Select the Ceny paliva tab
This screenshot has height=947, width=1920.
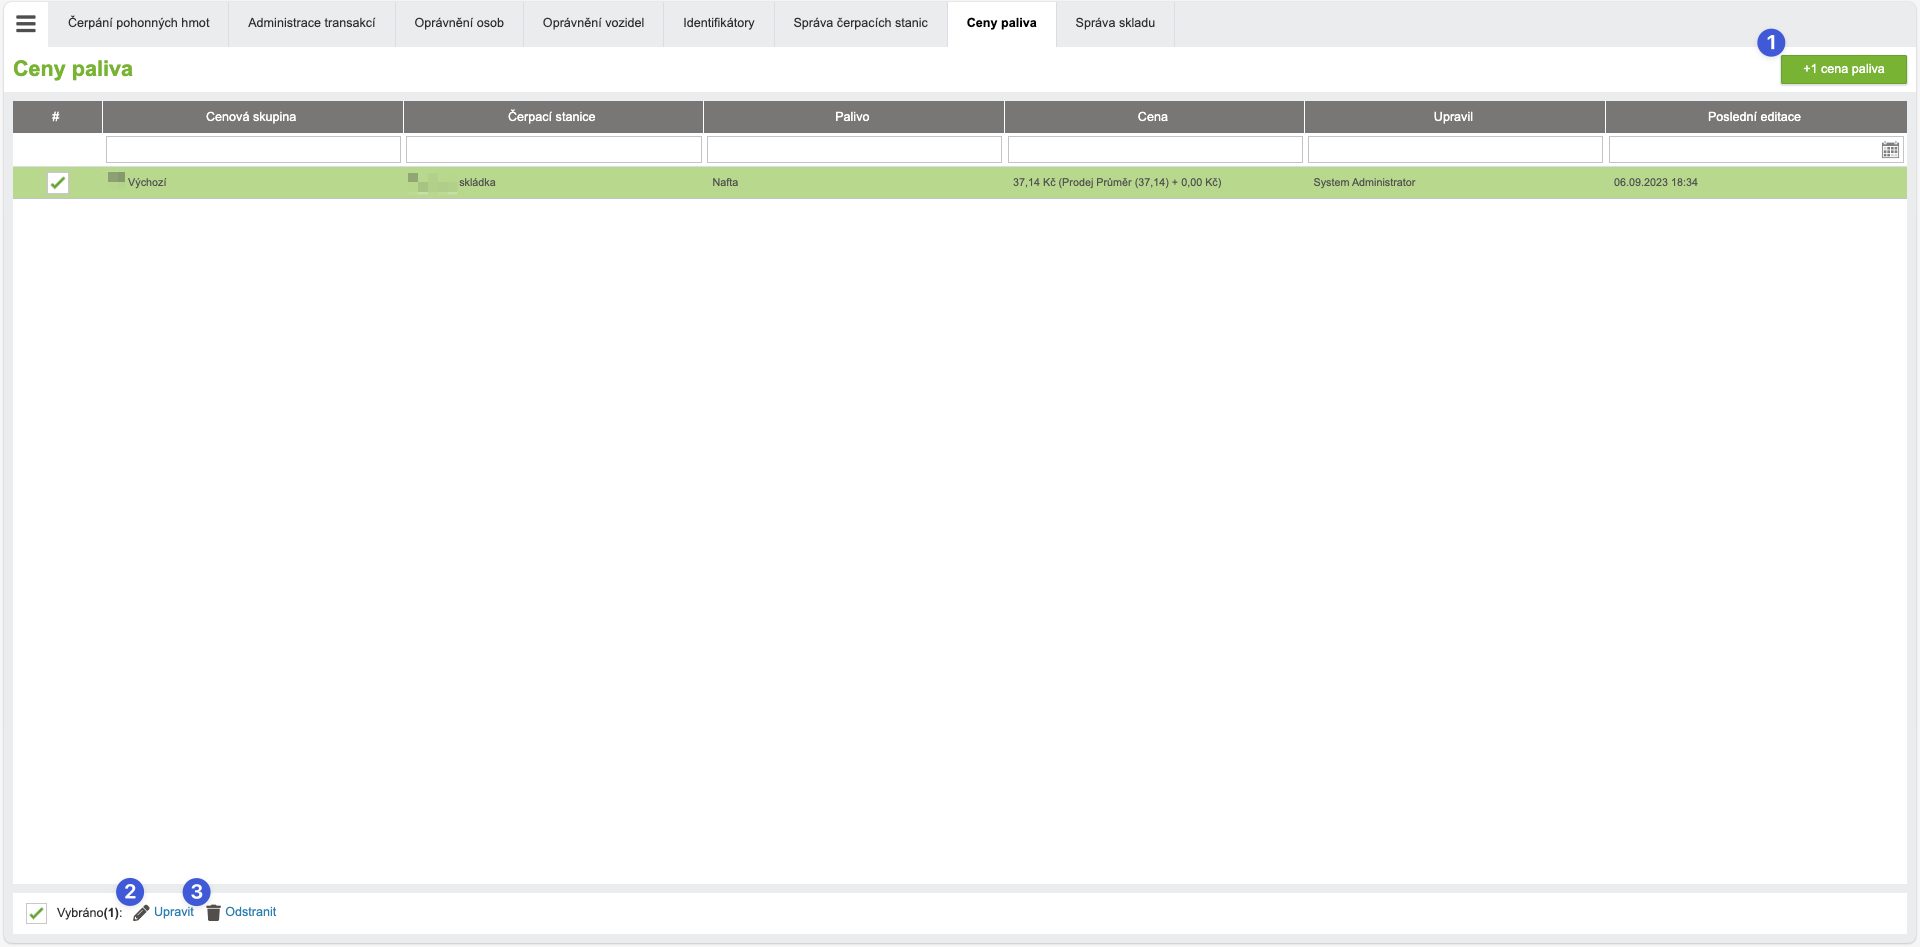(x=1002, y=23)
